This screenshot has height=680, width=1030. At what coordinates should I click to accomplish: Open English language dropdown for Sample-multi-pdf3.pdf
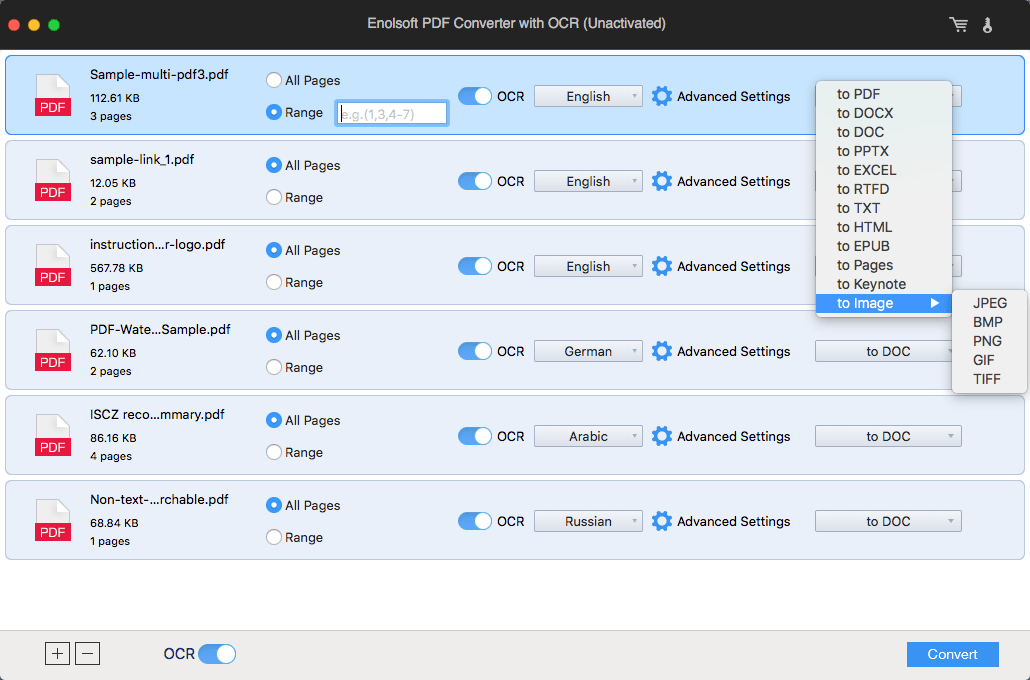click(x=588, y=96)
